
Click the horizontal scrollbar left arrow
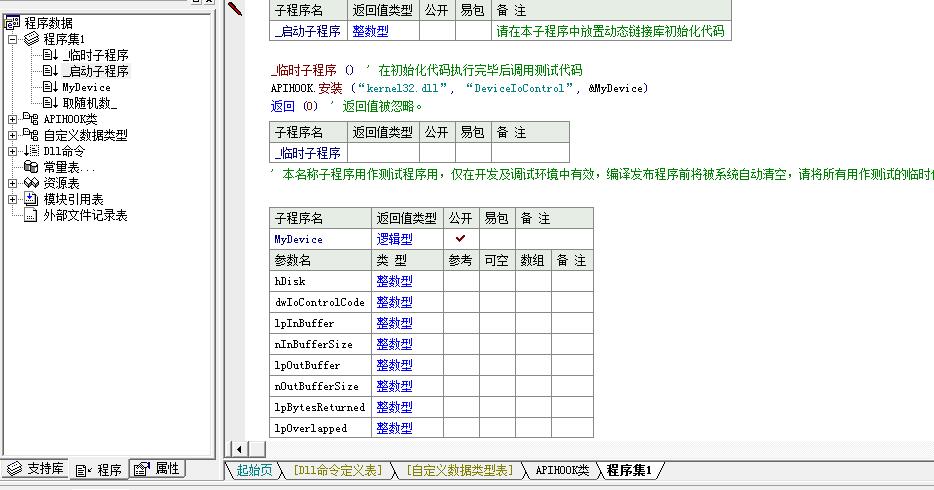(x=239, y=450)
